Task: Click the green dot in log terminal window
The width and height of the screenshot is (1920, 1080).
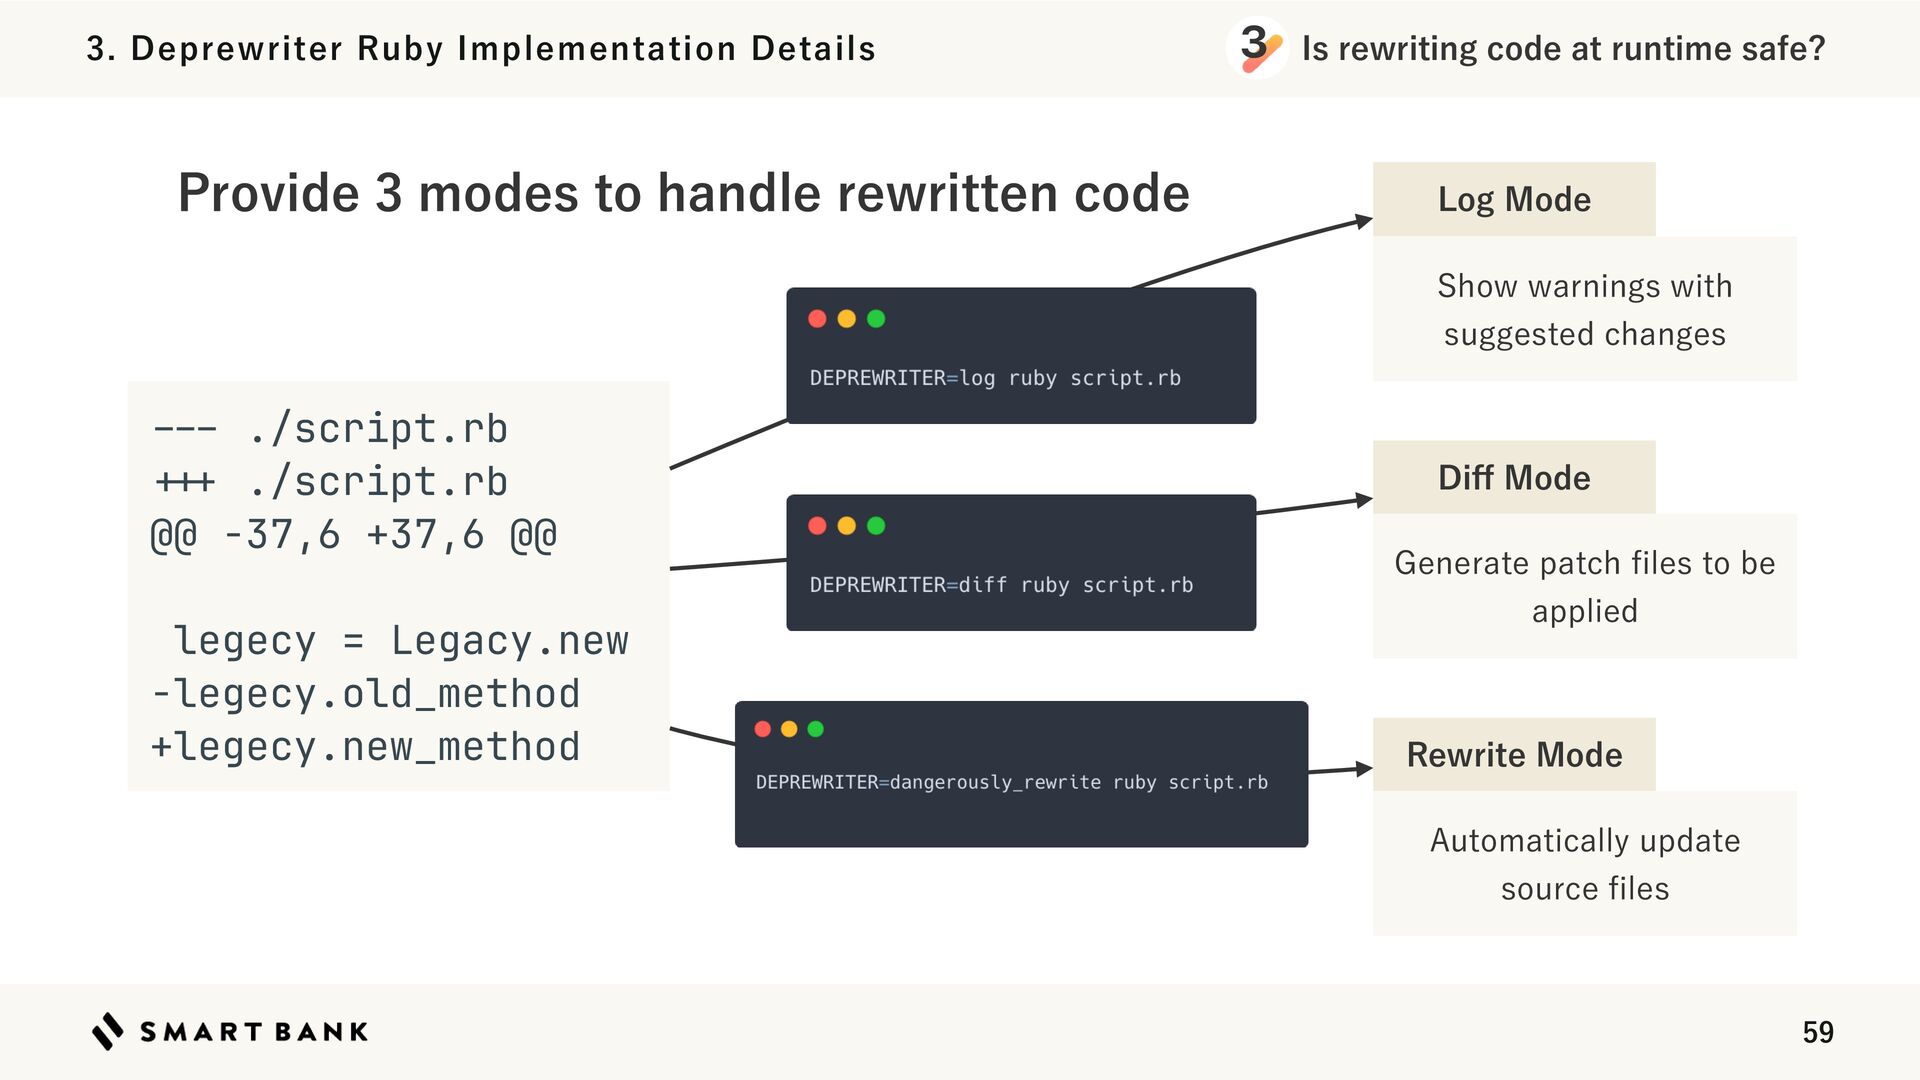Action: point(876,319)
